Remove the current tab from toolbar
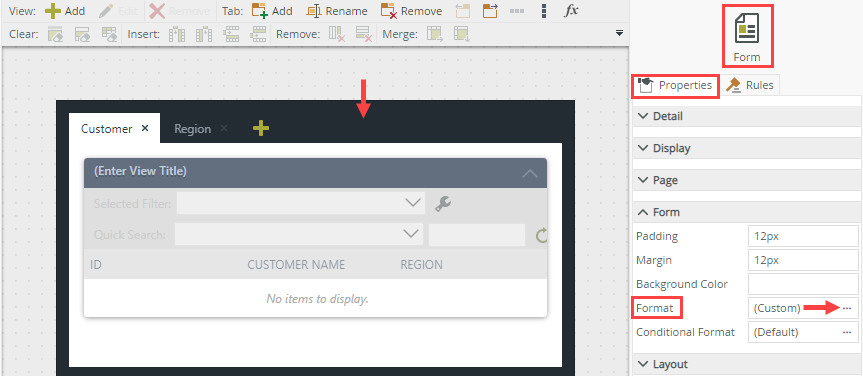This screenshot has width=863, height=376. pos(412,10)
